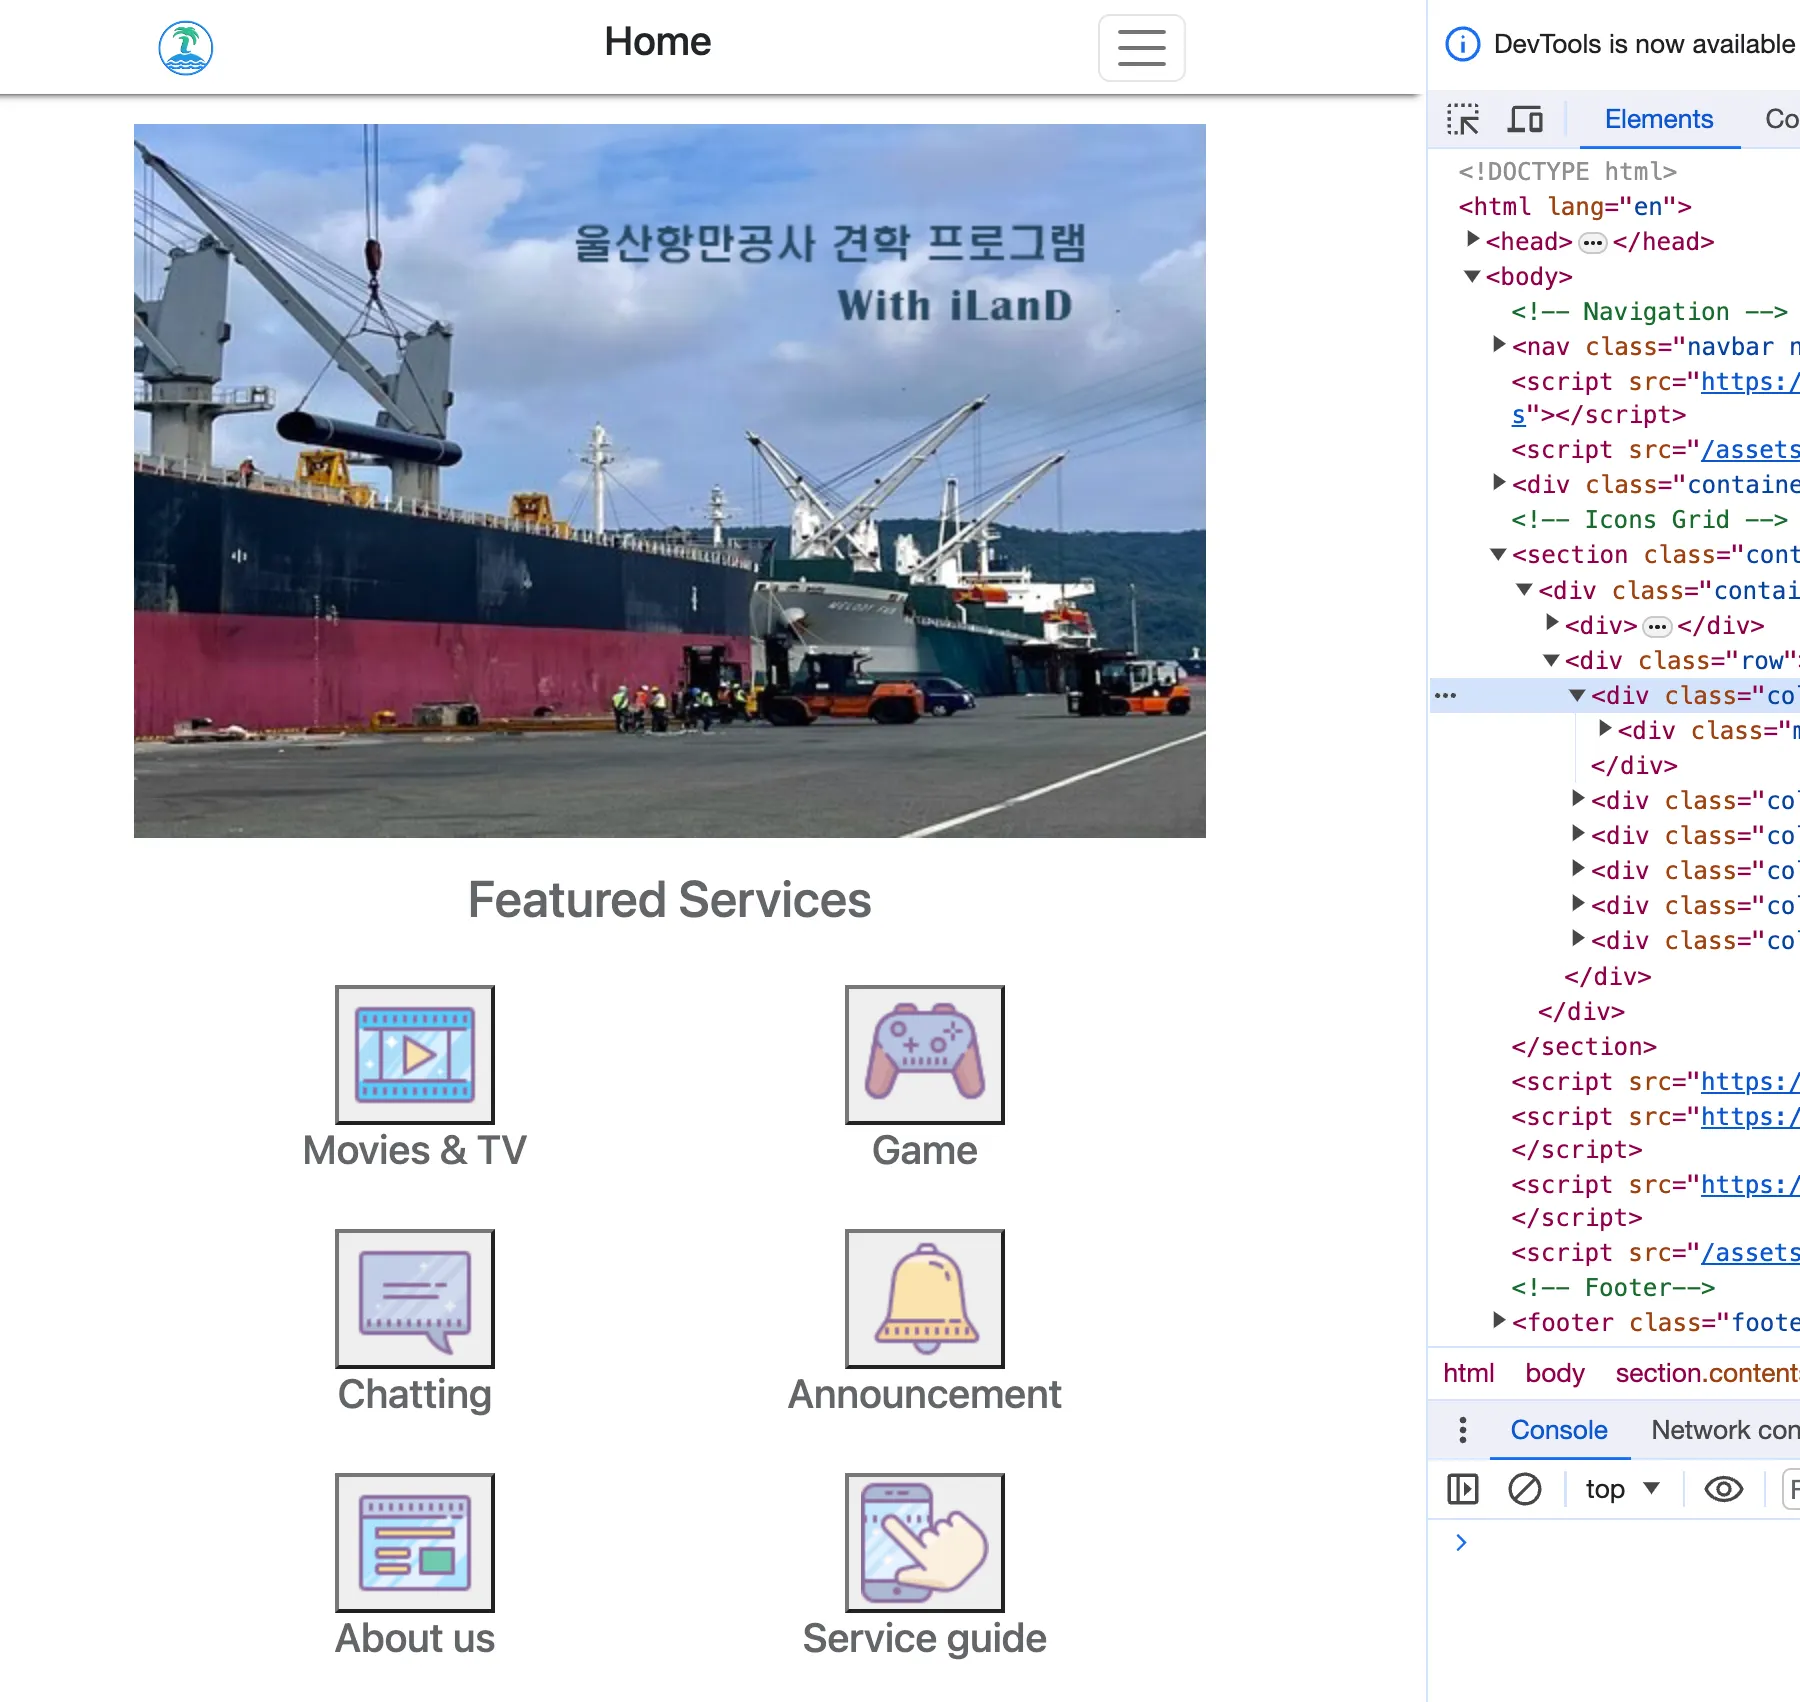Click the ellipsis button in the collapsed div
This screenshot has width=1800, height=1702.
[x=1658, y=627]
